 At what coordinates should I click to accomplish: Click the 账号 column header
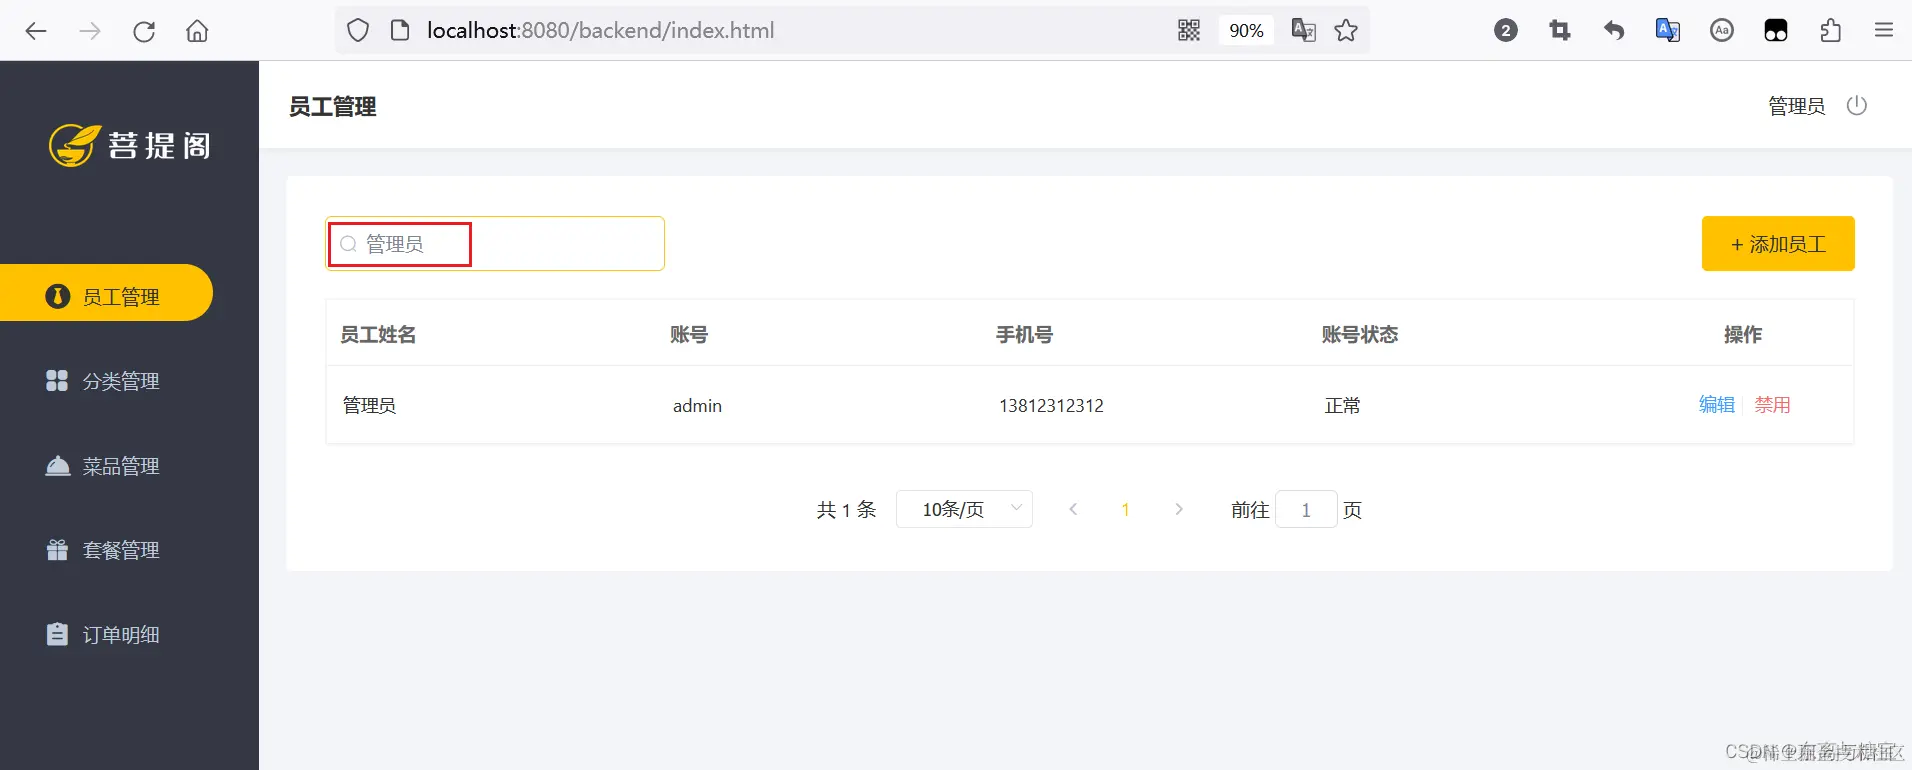(689, 335)
